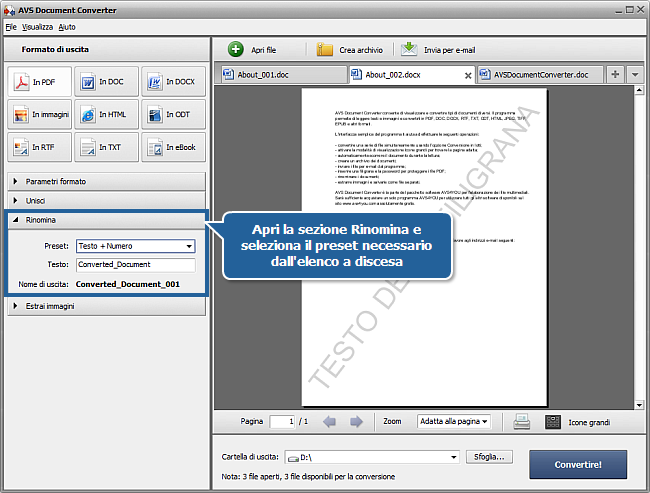Expand the Unisci section
Image resolution: width=650 pixels, height=493 pixels.
pos(107,201)
